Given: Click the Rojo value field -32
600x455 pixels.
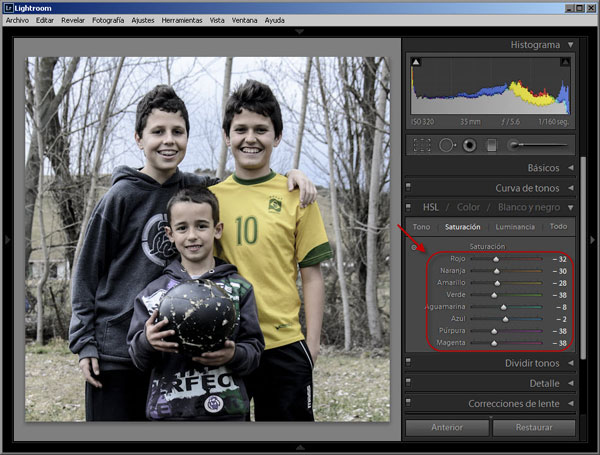Looking at the screenshot, I should (560, 259).
